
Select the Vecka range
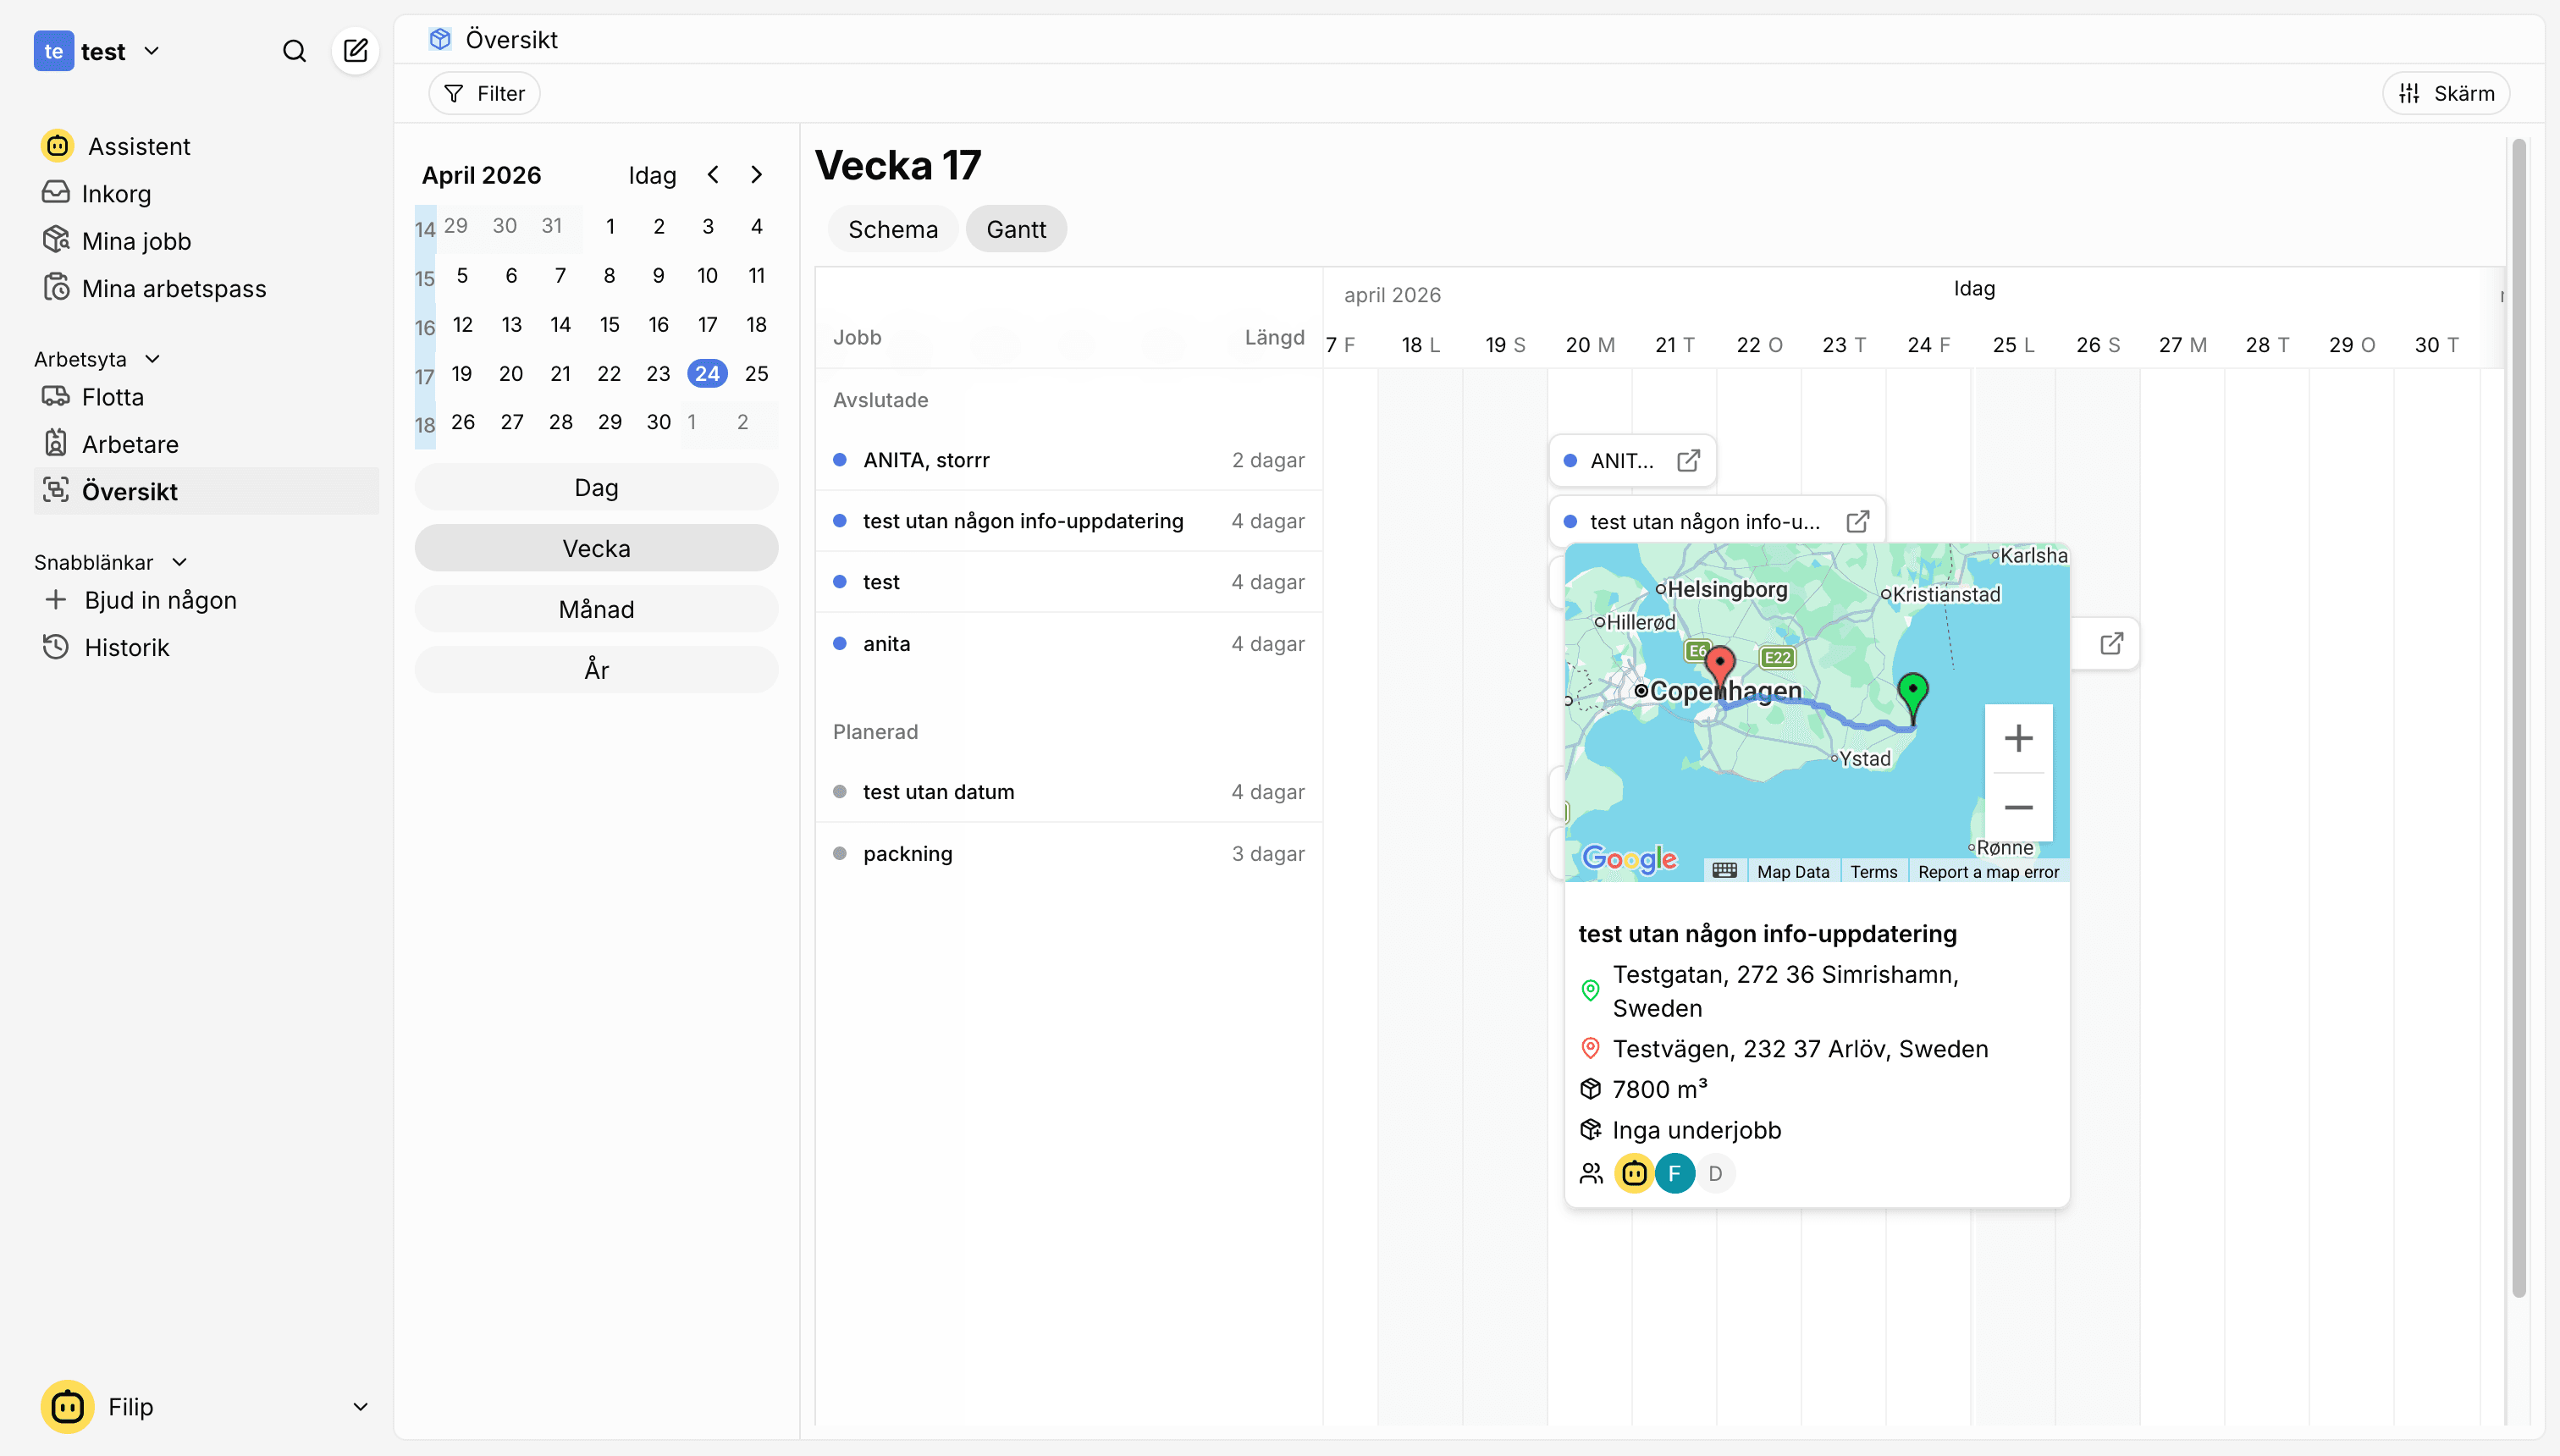(x=596, y=548)
